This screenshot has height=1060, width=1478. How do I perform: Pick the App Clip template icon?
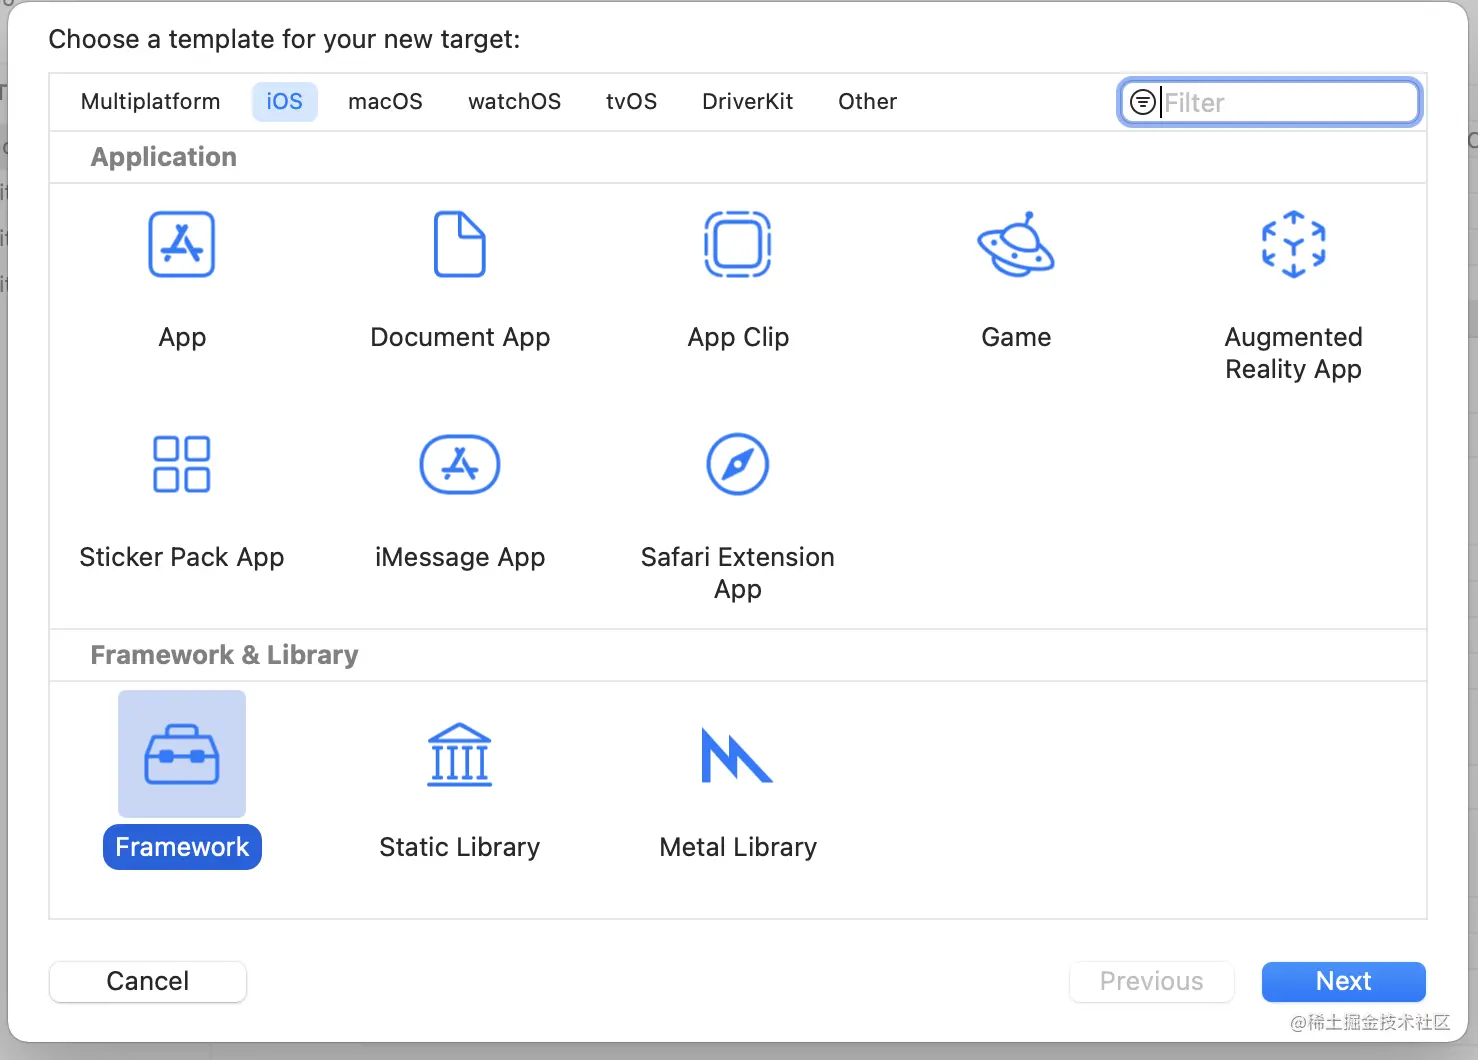(738, 244)
